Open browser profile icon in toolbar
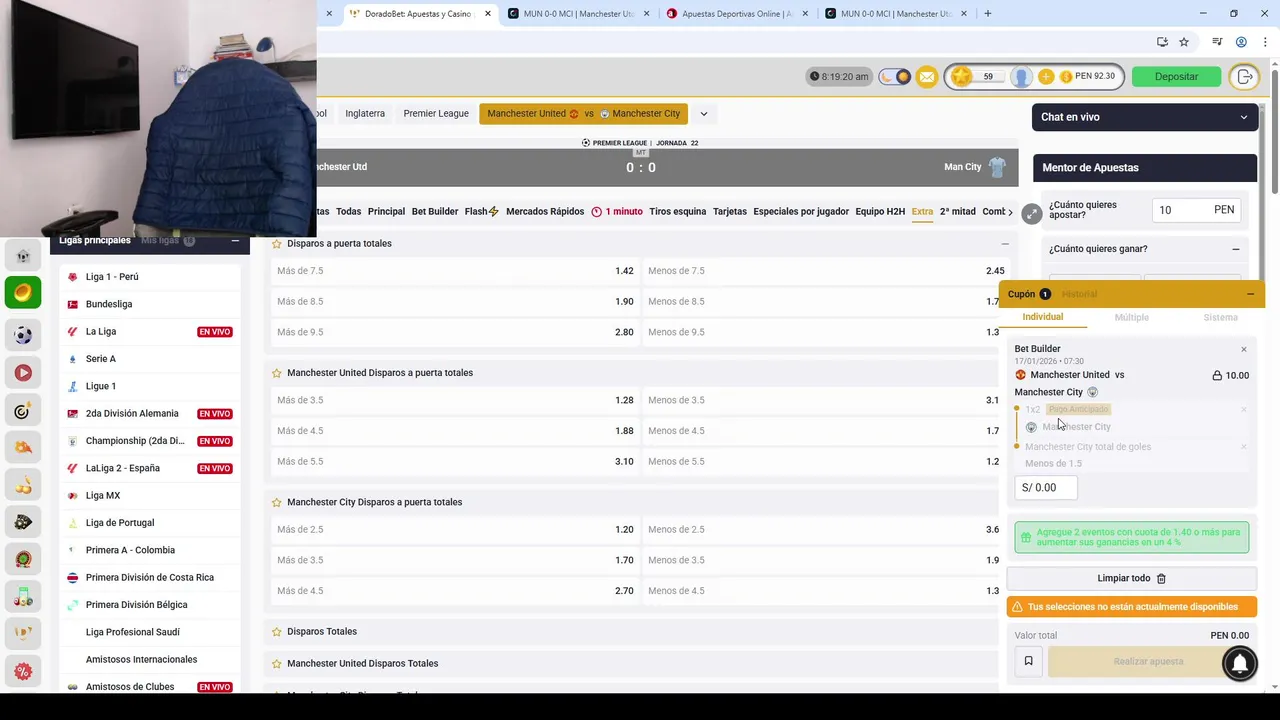This screenshot has width=1280, height=720. pyautogui.click(x=1241, y=42)
